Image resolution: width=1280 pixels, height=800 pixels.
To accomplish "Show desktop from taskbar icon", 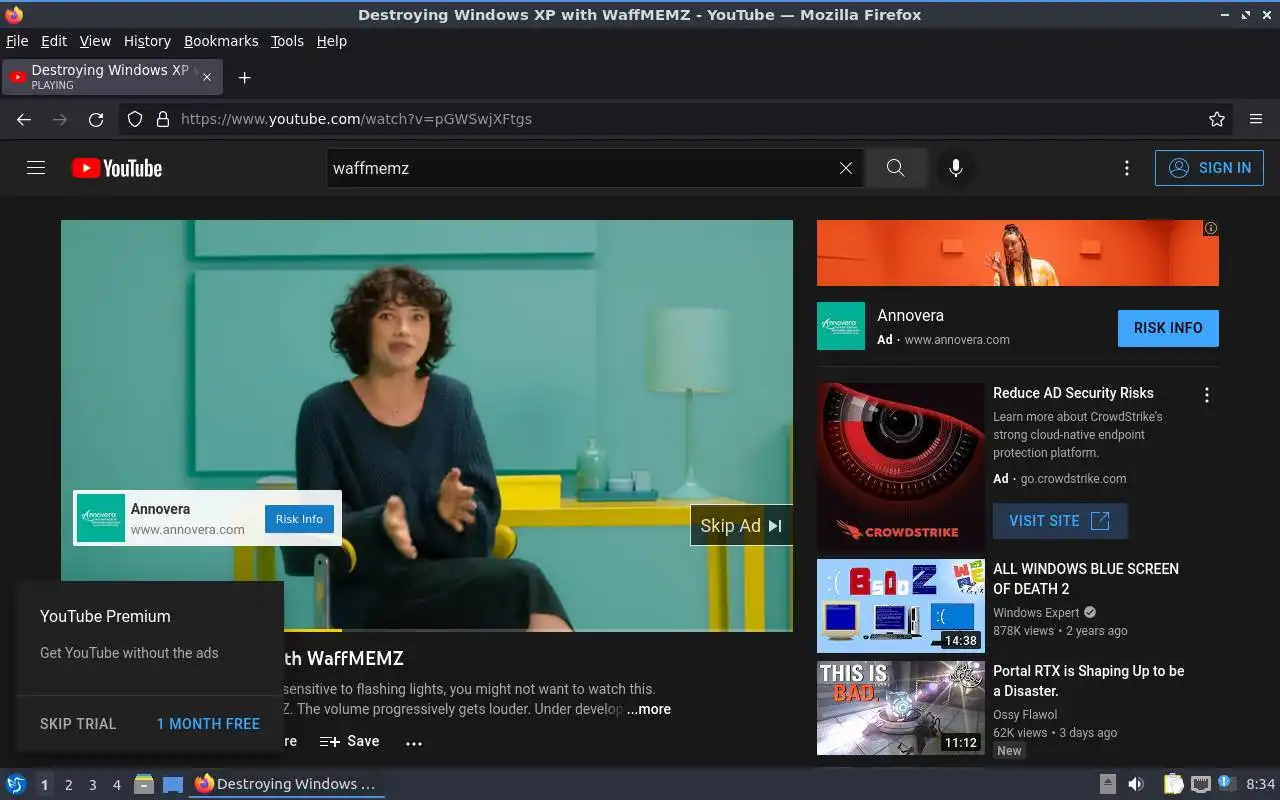I will 172,784.
